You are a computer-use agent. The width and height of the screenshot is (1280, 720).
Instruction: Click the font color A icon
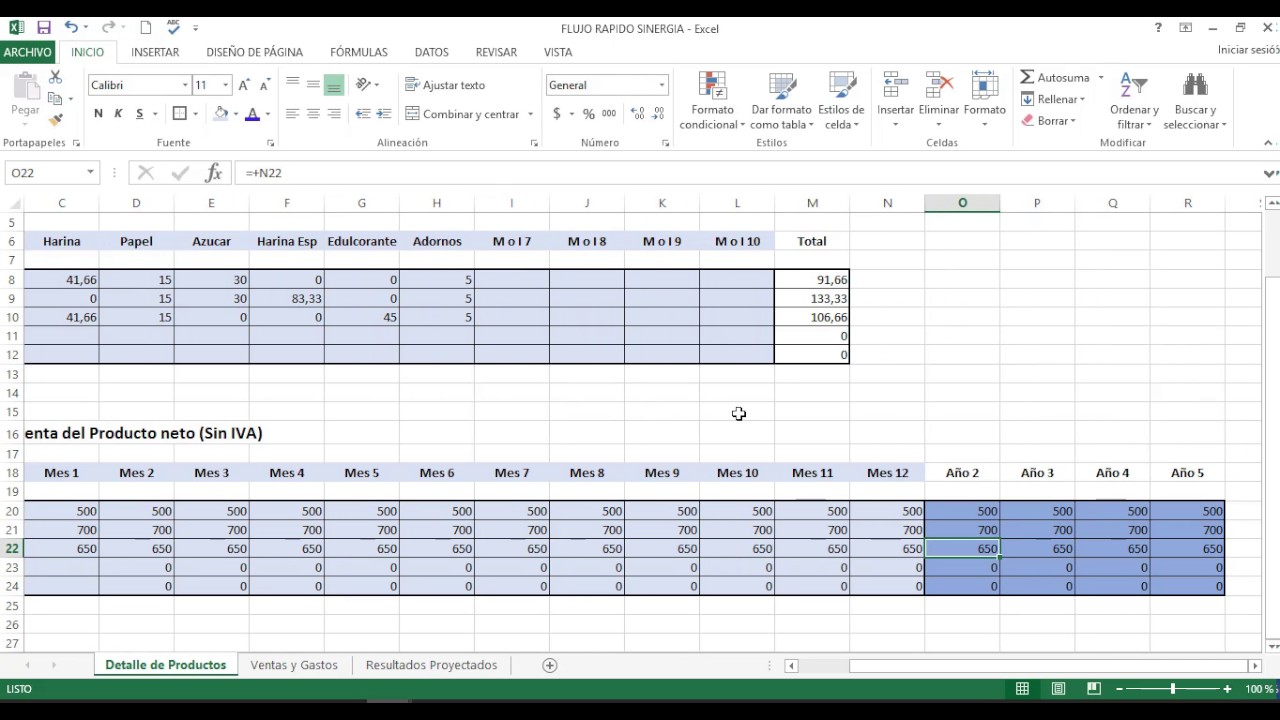(x=253, y=114)
